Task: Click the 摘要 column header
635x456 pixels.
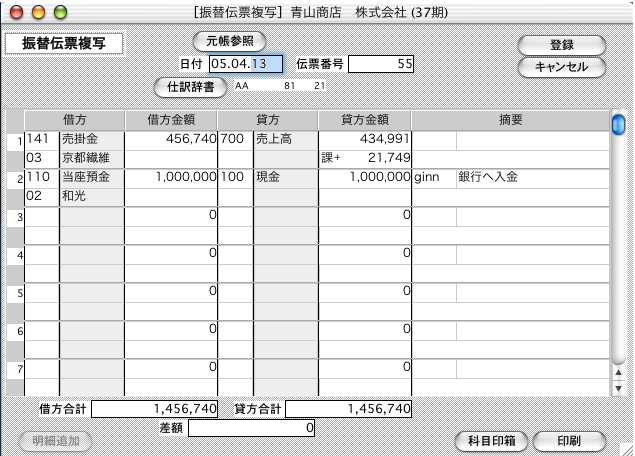Action: [x=517, y=120]
